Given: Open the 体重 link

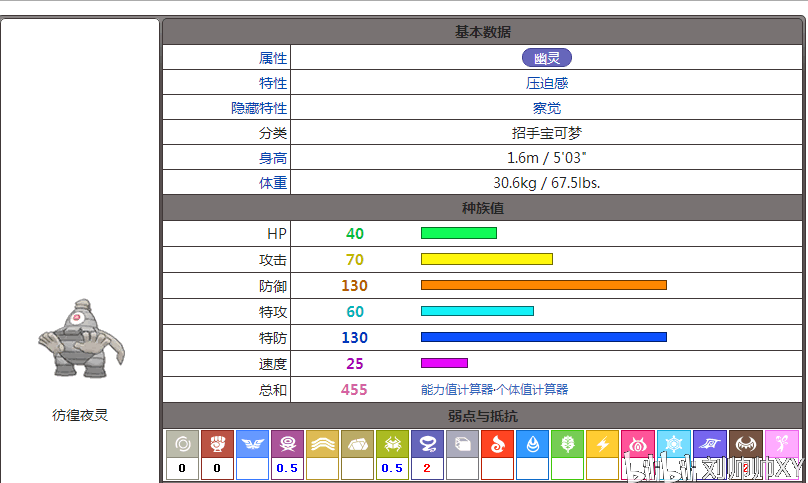Looking at the screenshot, I should (x=273, y=183).
